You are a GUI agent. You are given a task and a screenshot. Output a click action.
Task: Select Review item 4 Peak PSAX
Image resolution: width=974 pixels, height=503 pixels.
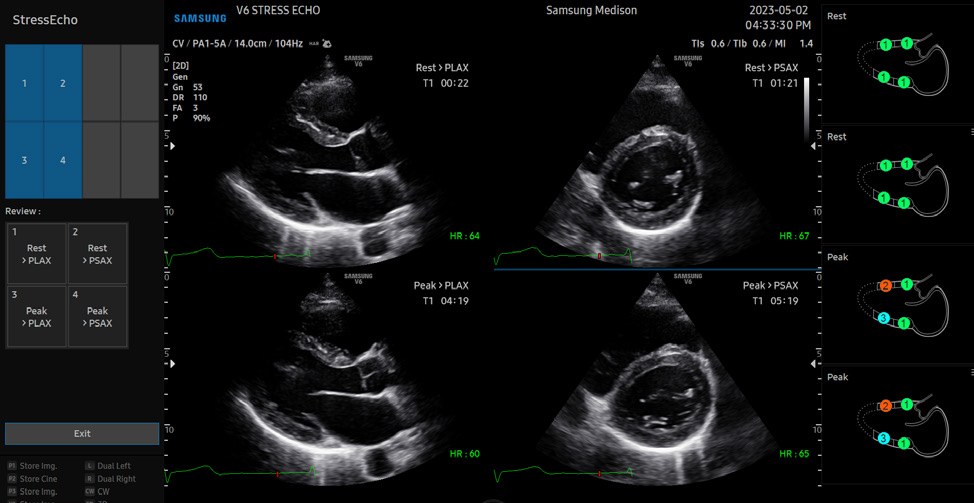(x=98, y=316)
